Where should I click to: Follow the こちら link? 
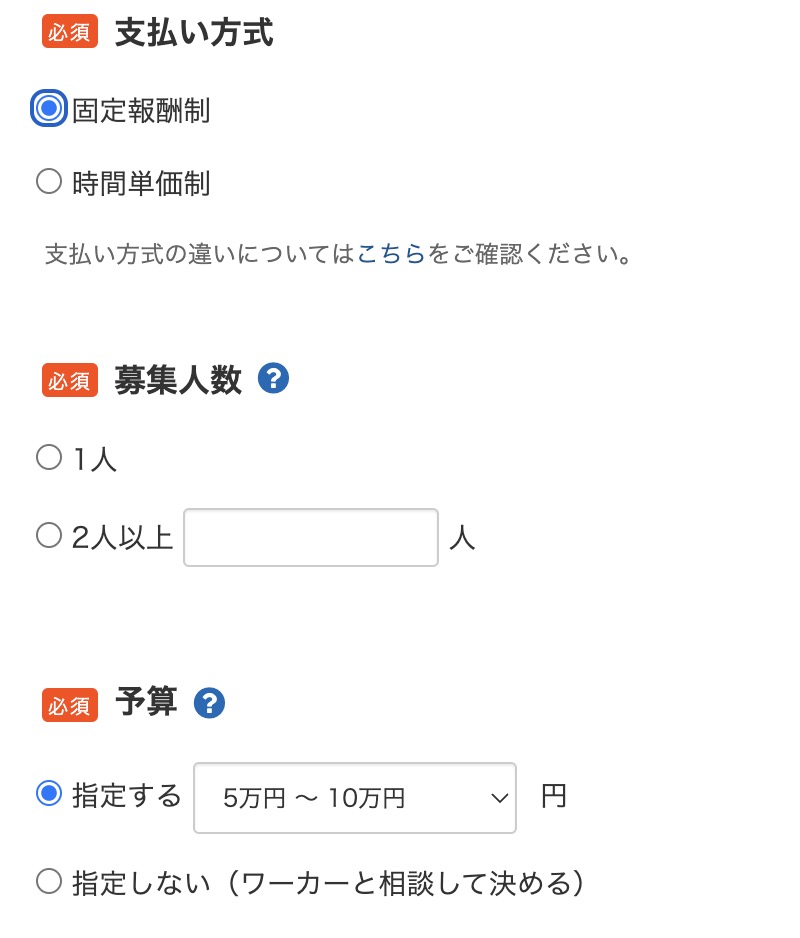391,254
